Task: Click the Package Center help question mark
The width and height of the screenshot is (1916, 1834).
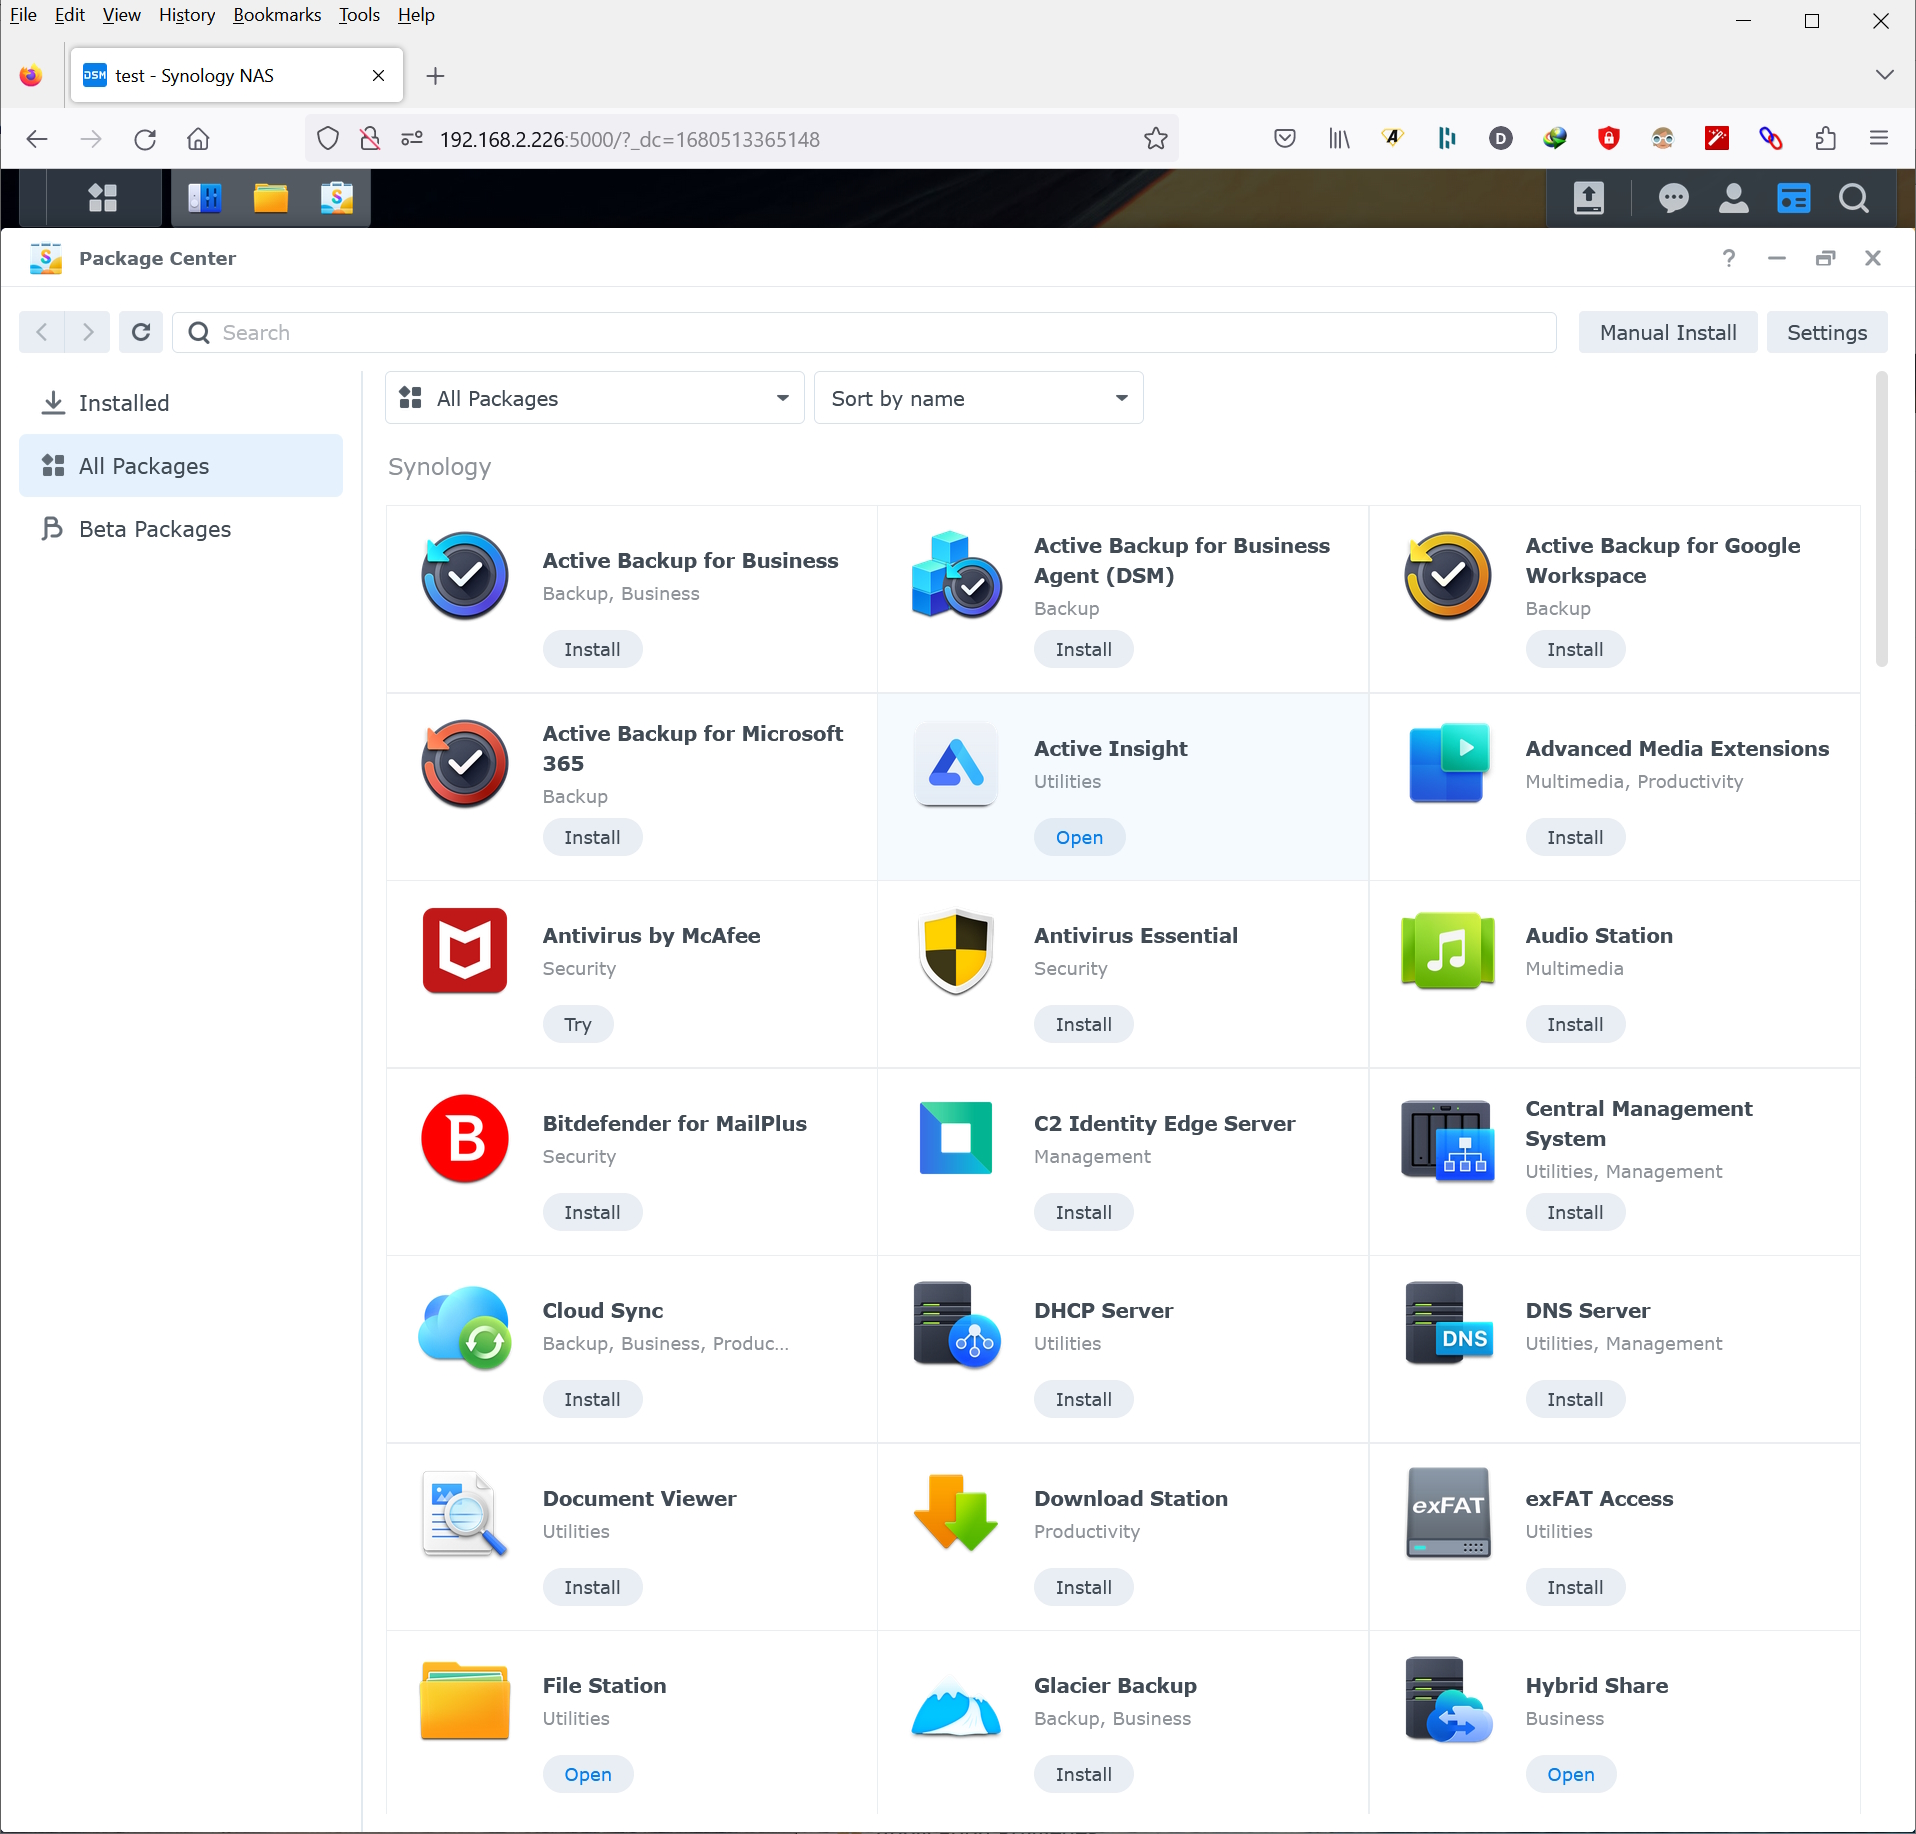Action: [x=1728, y=258]
